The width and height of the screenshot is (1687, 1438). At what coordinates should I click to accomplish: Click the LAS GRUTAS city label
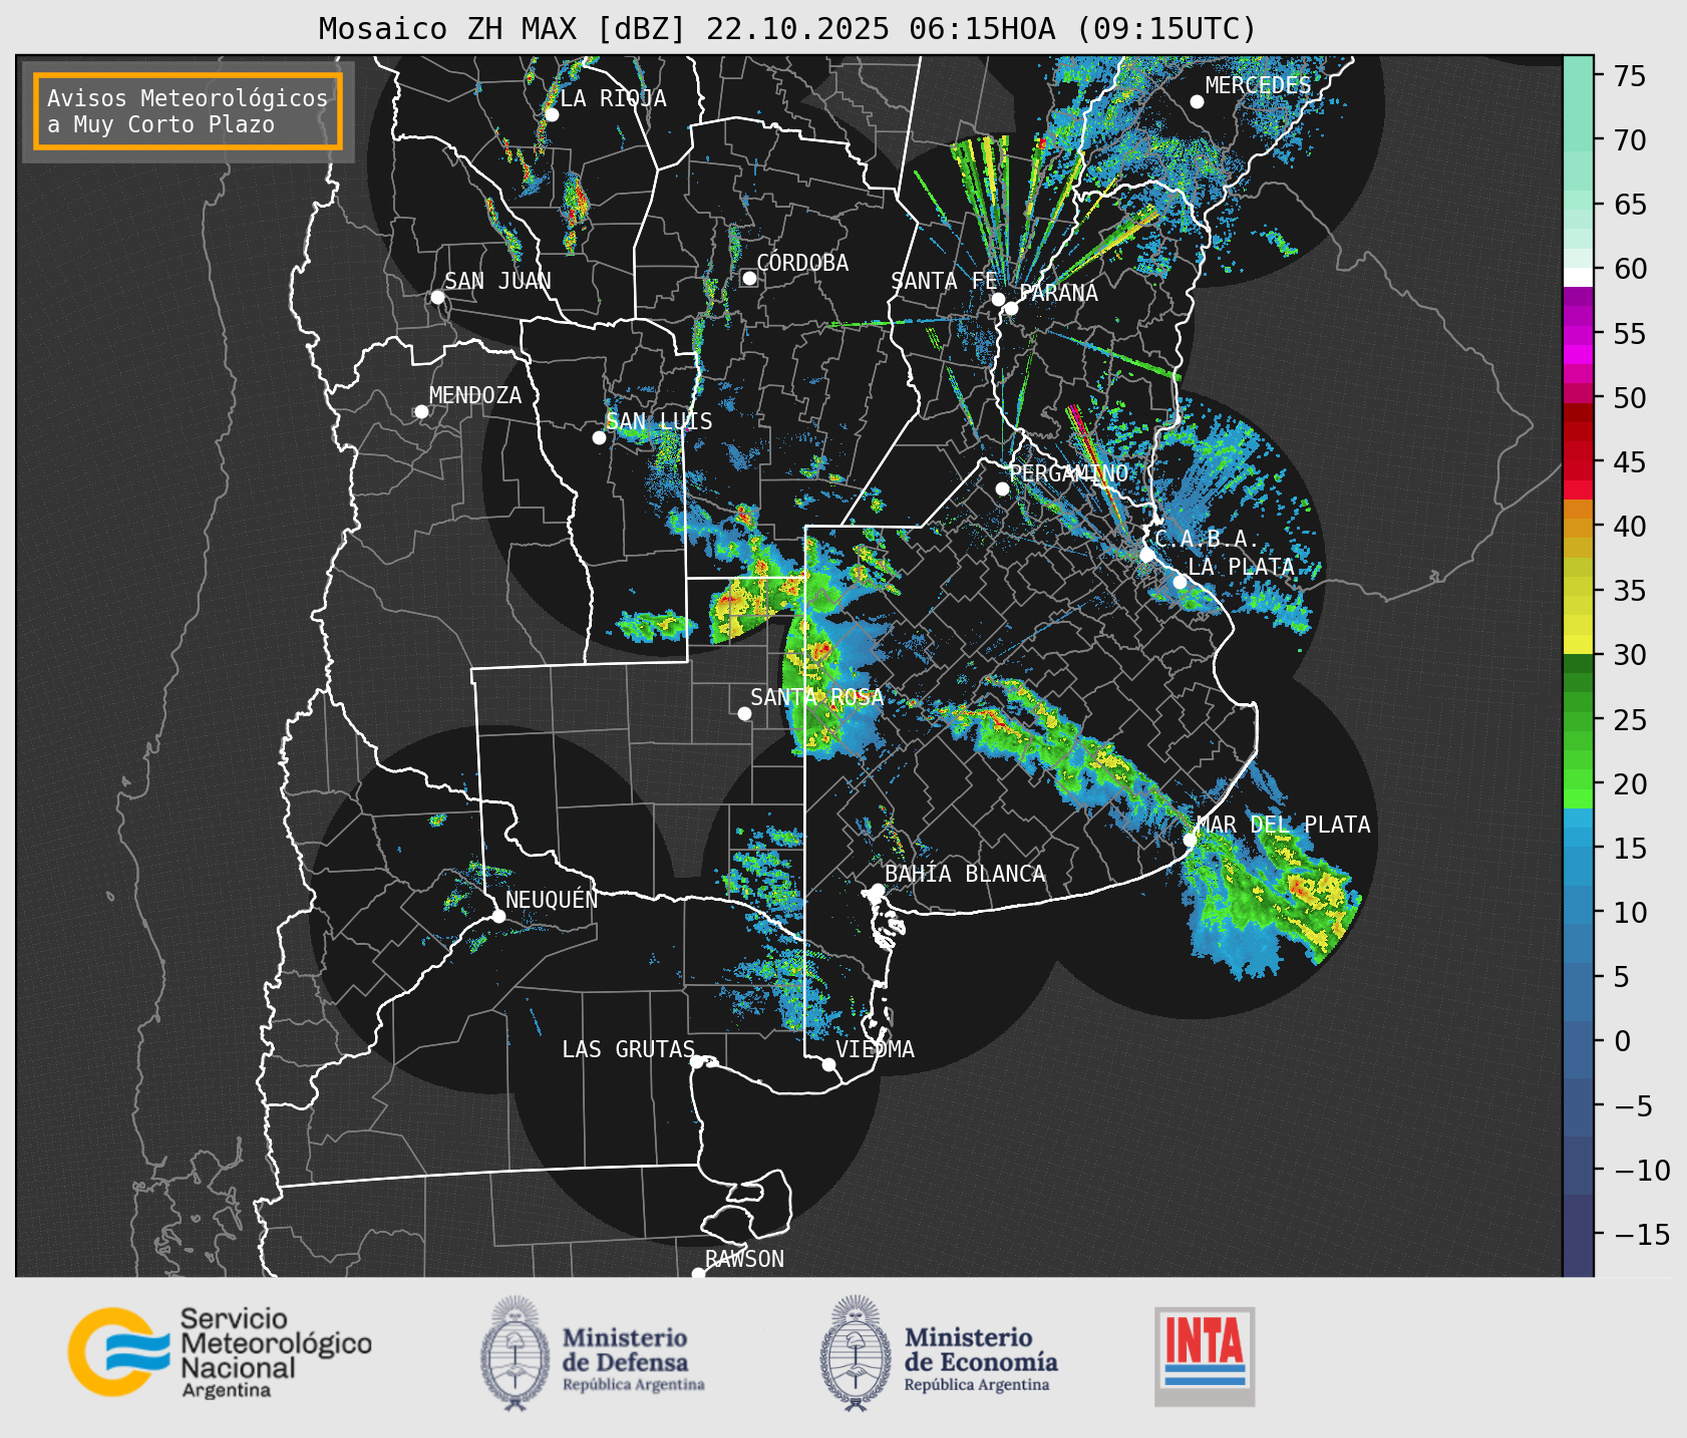(628, 1049)
